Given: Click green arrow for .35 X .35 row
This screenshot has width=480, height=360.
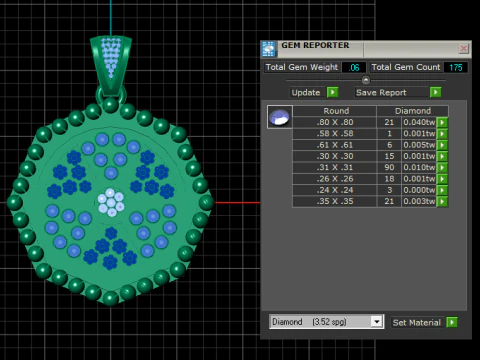Looking at the screenshot, I should pyautogui.click(x=442, y=201).
